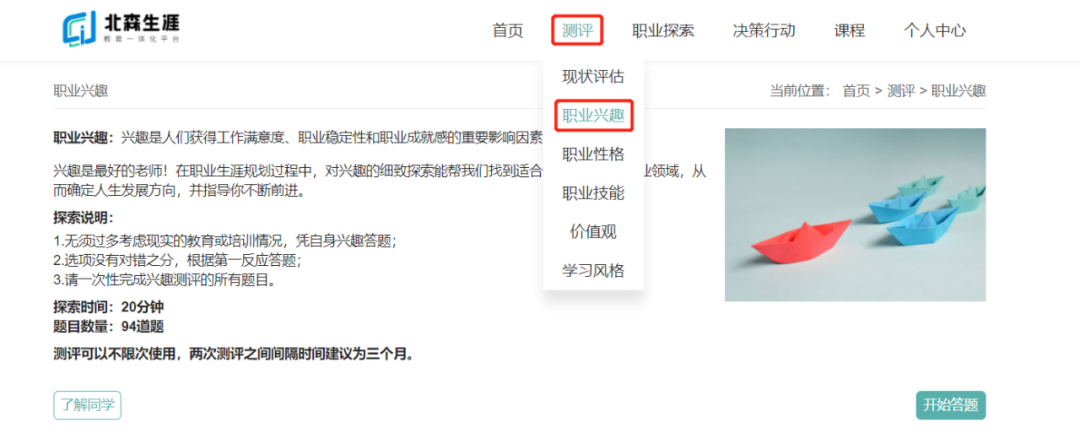Open the 测评 navigation menu
The width and height of the screenshot is (1080, 444).
[577, 30]
